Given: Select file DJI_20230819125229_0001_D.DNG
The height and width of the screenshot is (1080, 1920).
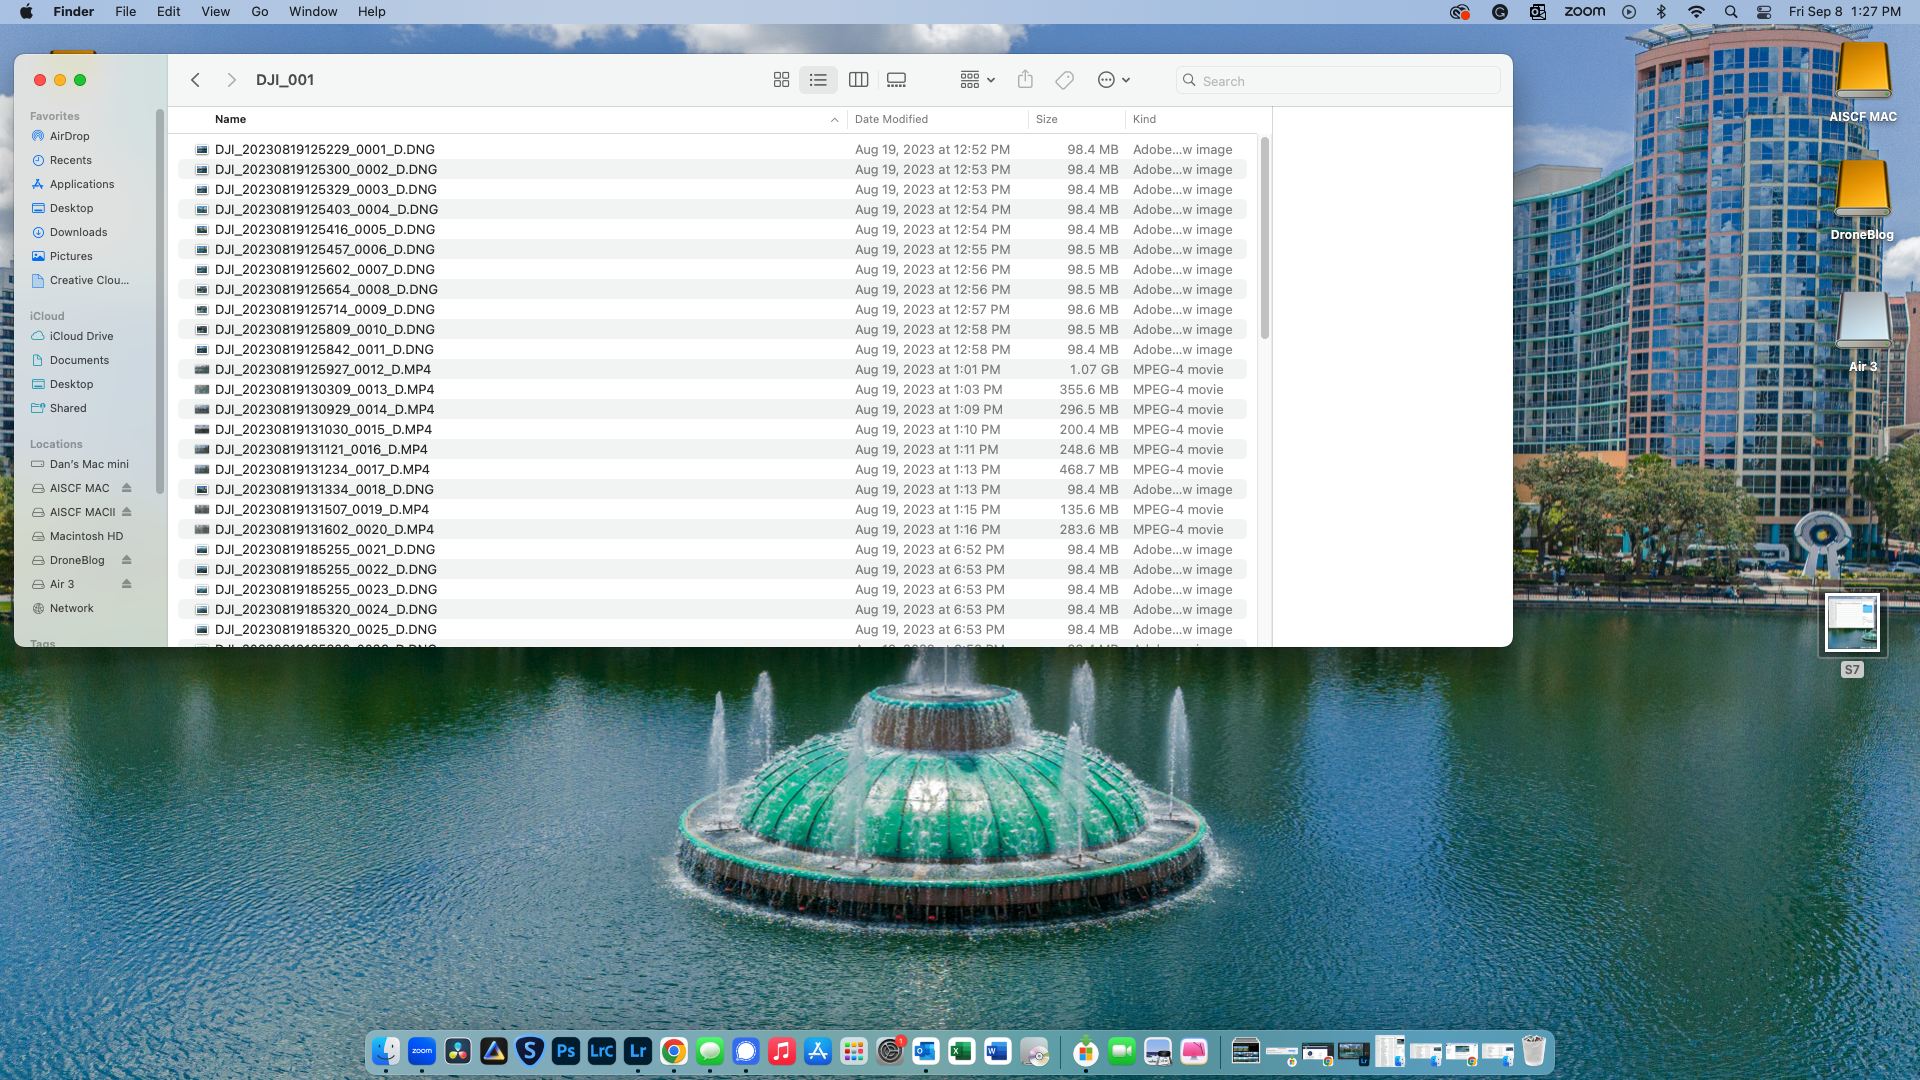Looking at the screenshot, I should 712,149.
